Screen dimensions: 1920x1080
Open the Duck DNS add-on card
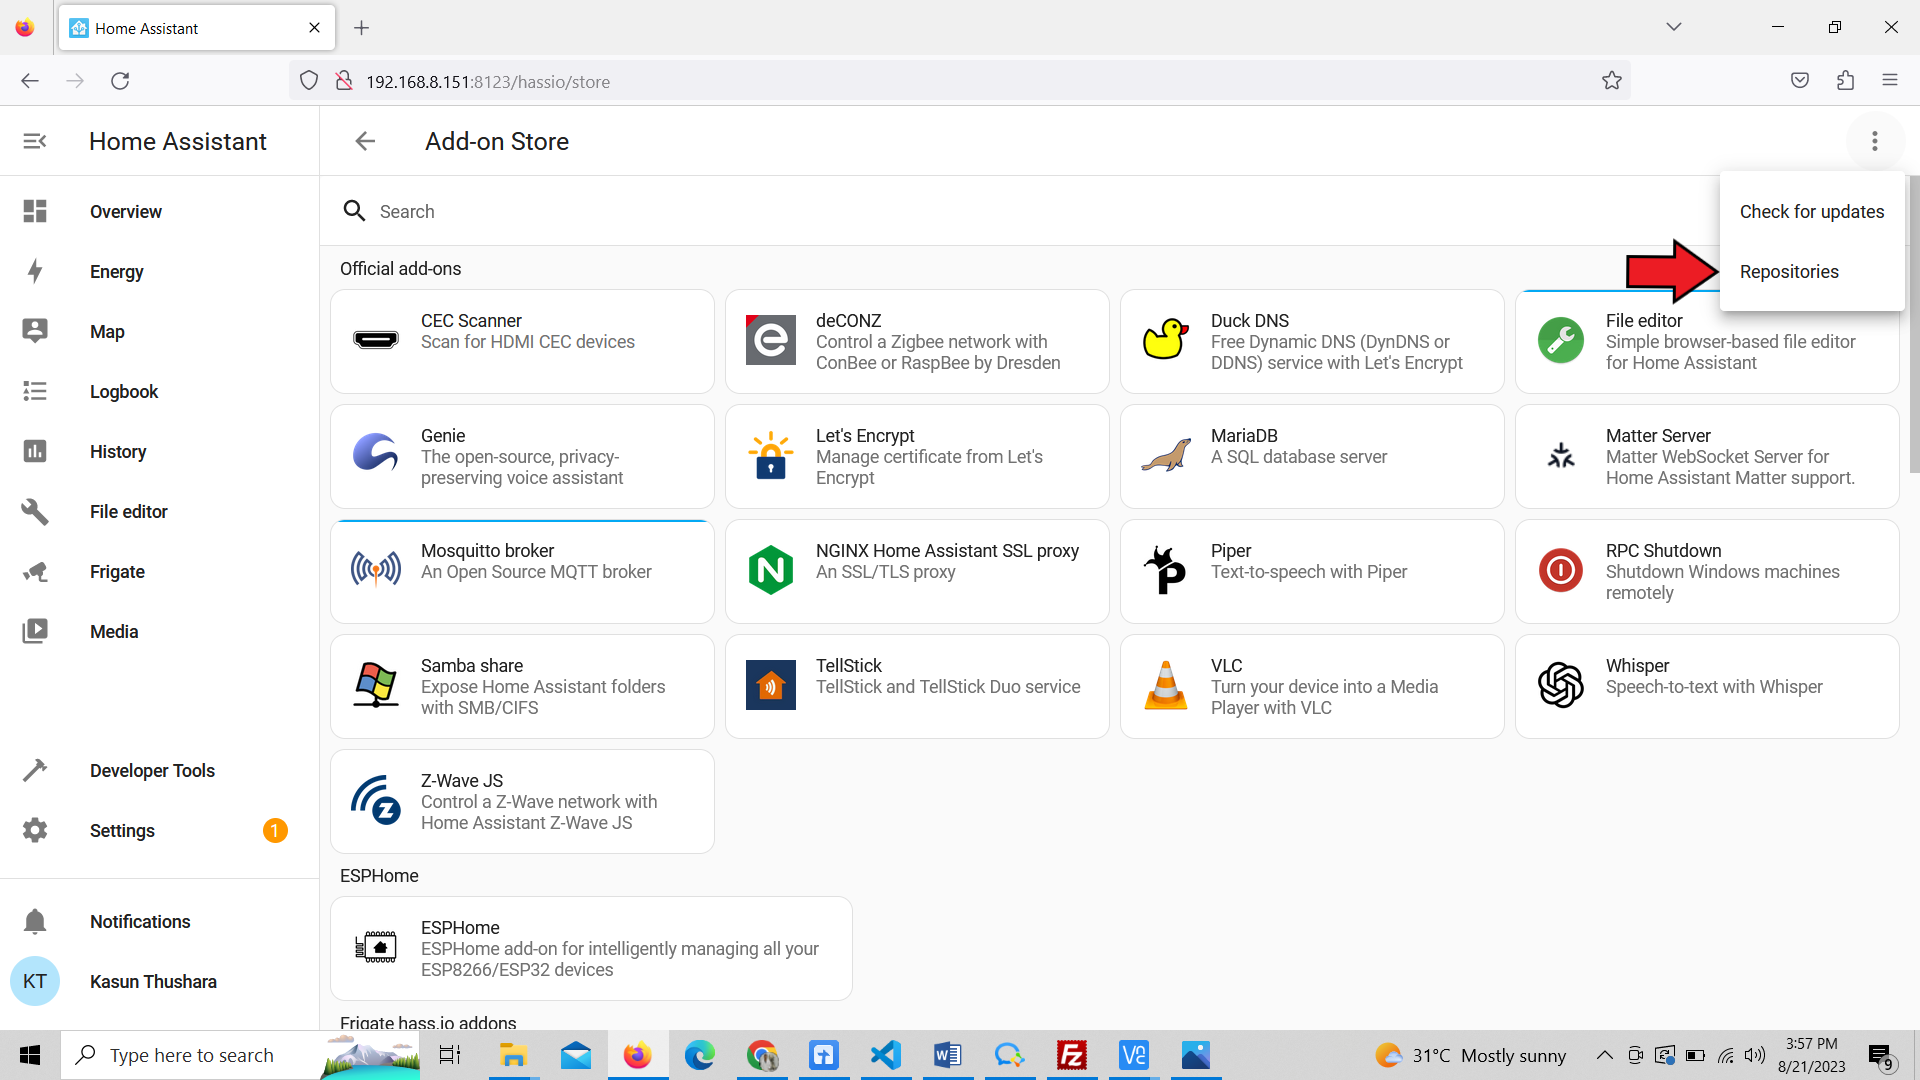[1312, 341]
